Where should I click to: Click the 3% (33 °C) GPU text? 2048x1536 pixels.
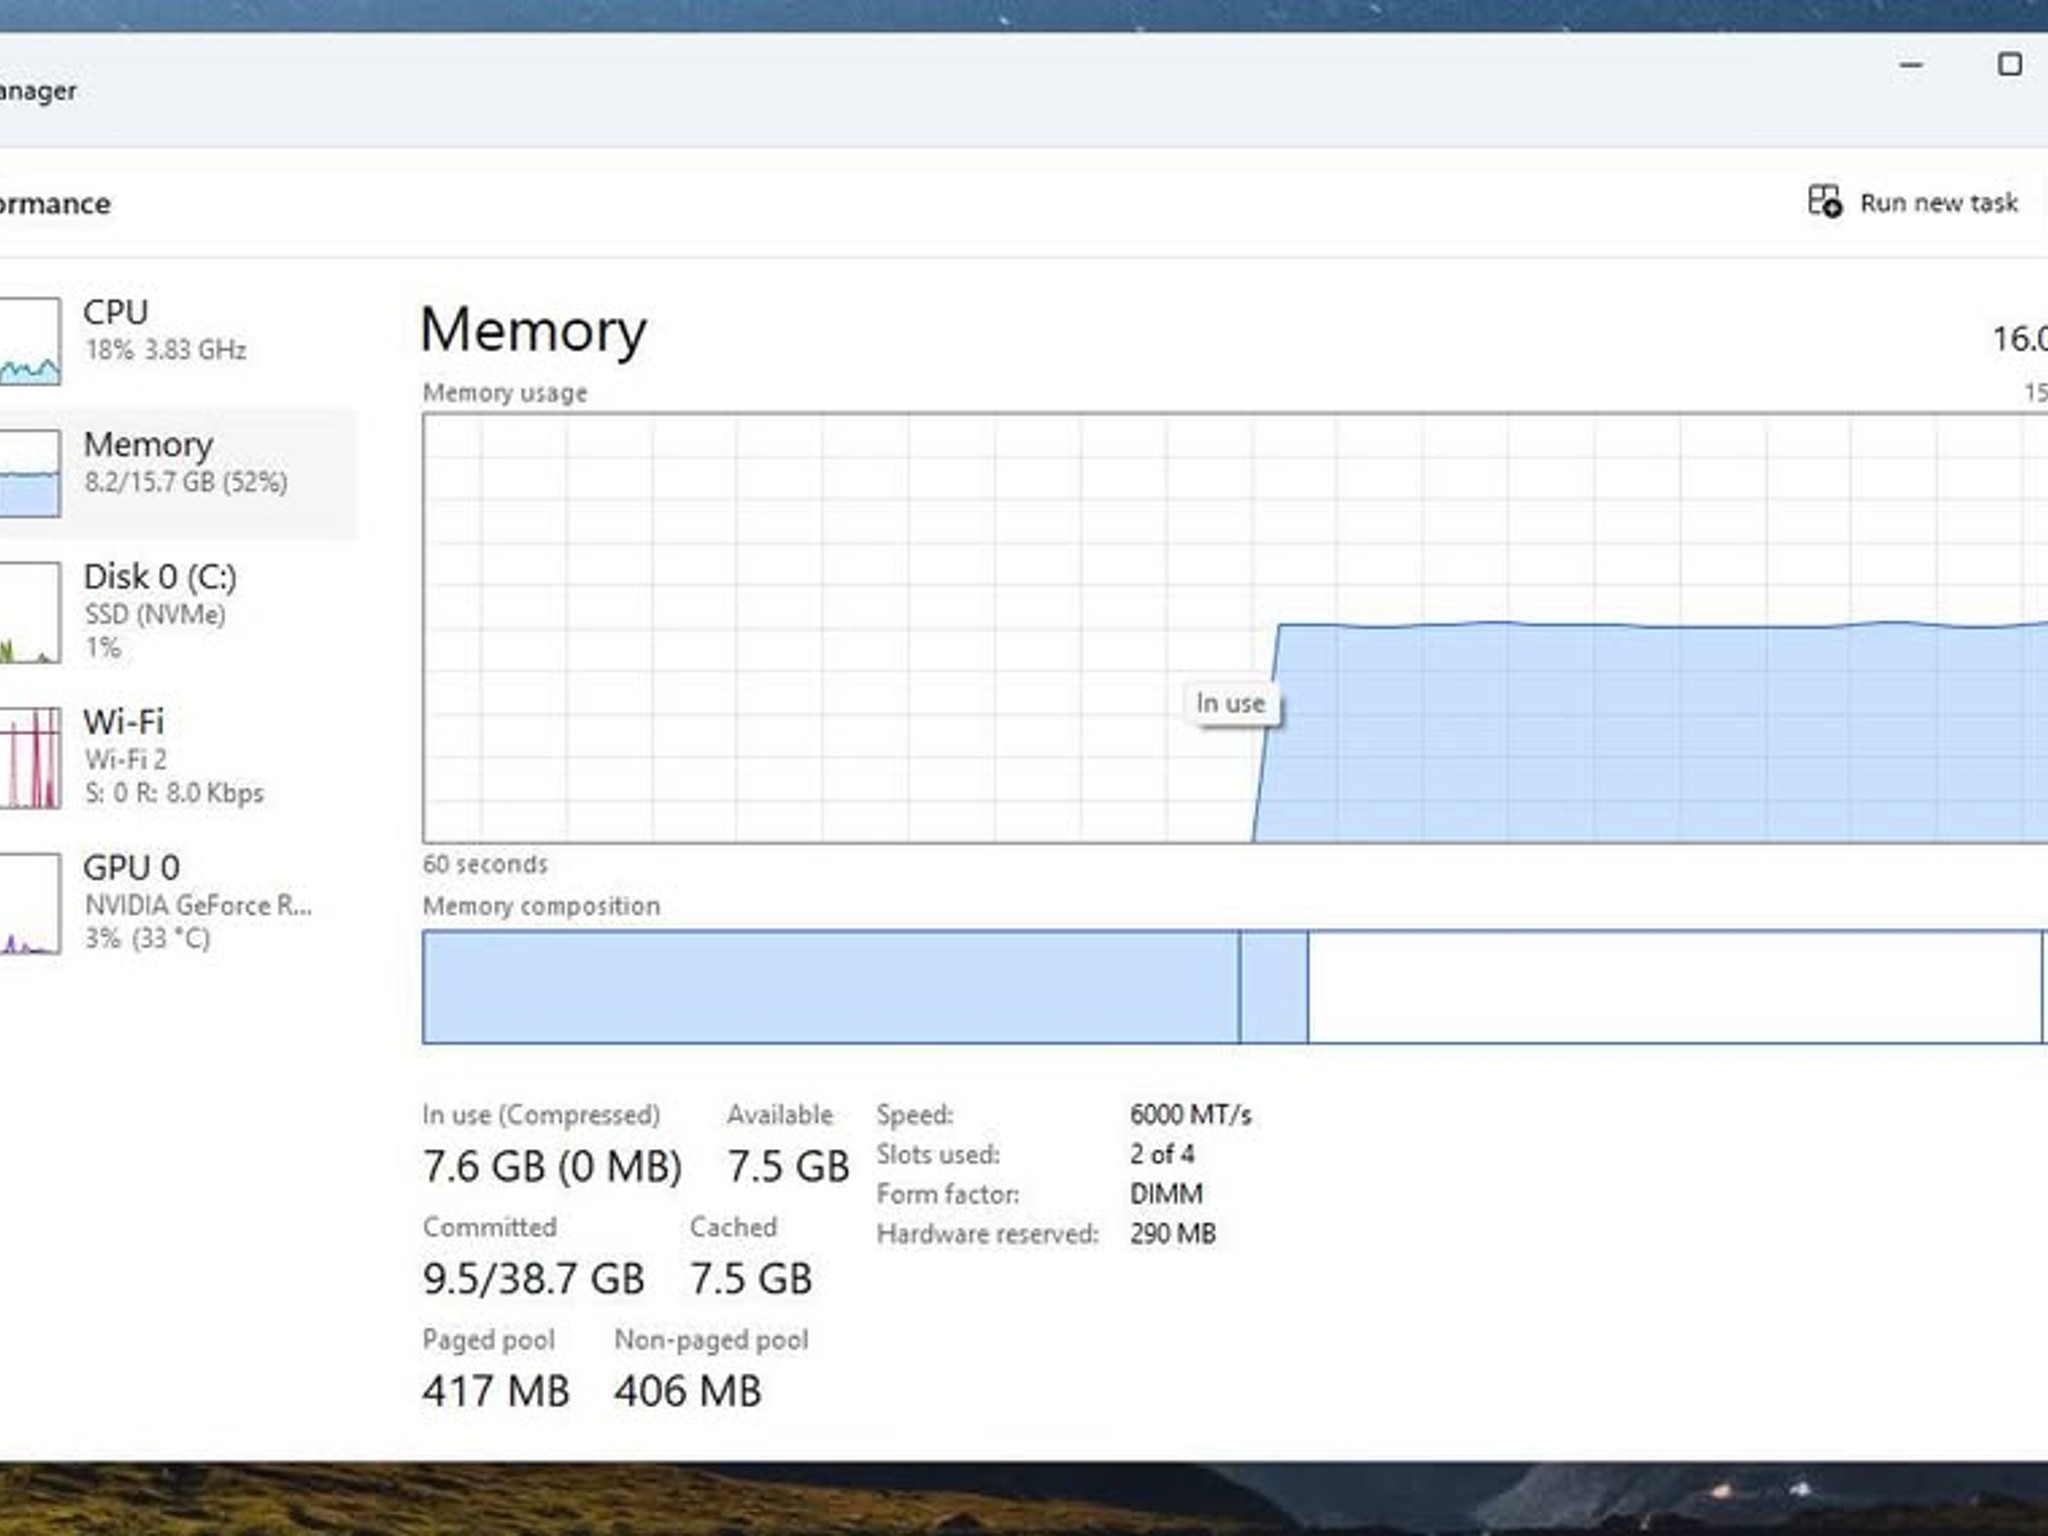click(147, 938)
